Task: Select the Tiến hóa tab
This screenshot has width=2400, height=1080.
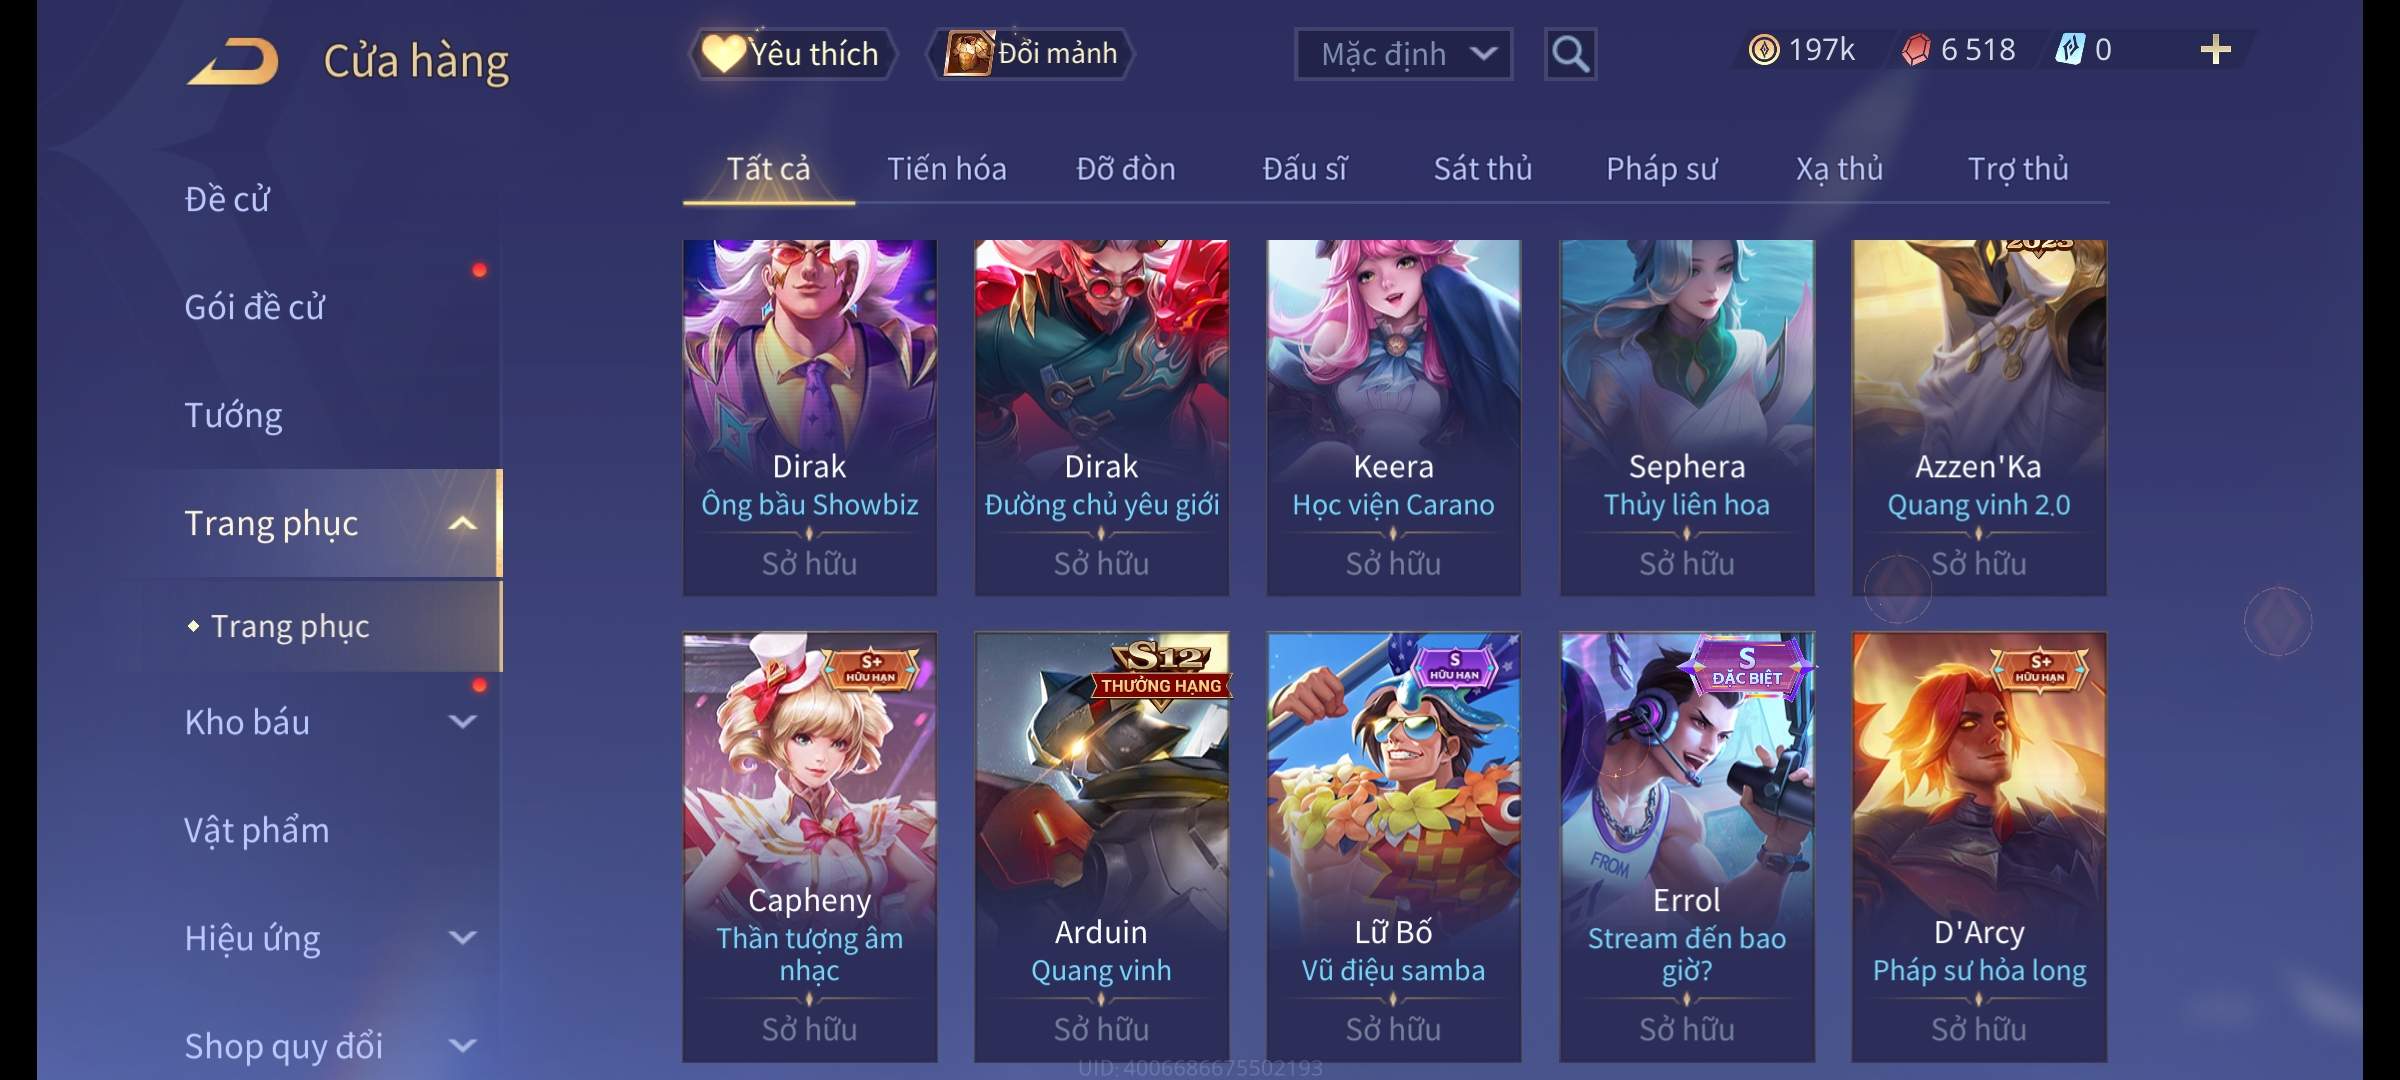Action: [947, 169]
